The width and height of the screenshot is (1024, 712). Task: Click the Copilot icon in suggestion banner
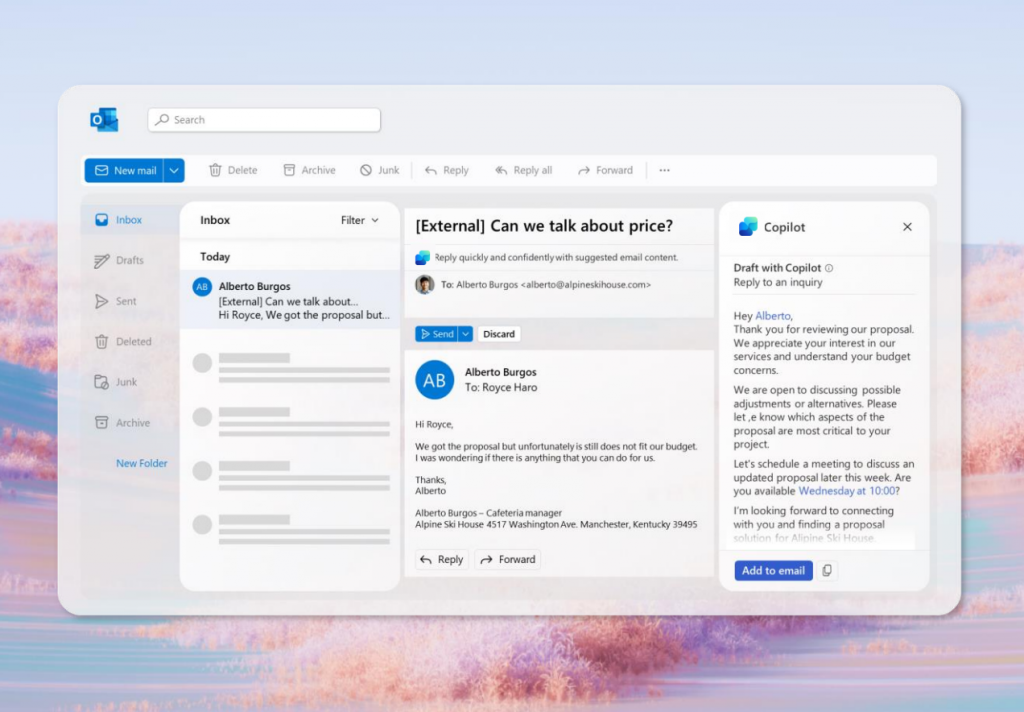(x=423, y=257)
